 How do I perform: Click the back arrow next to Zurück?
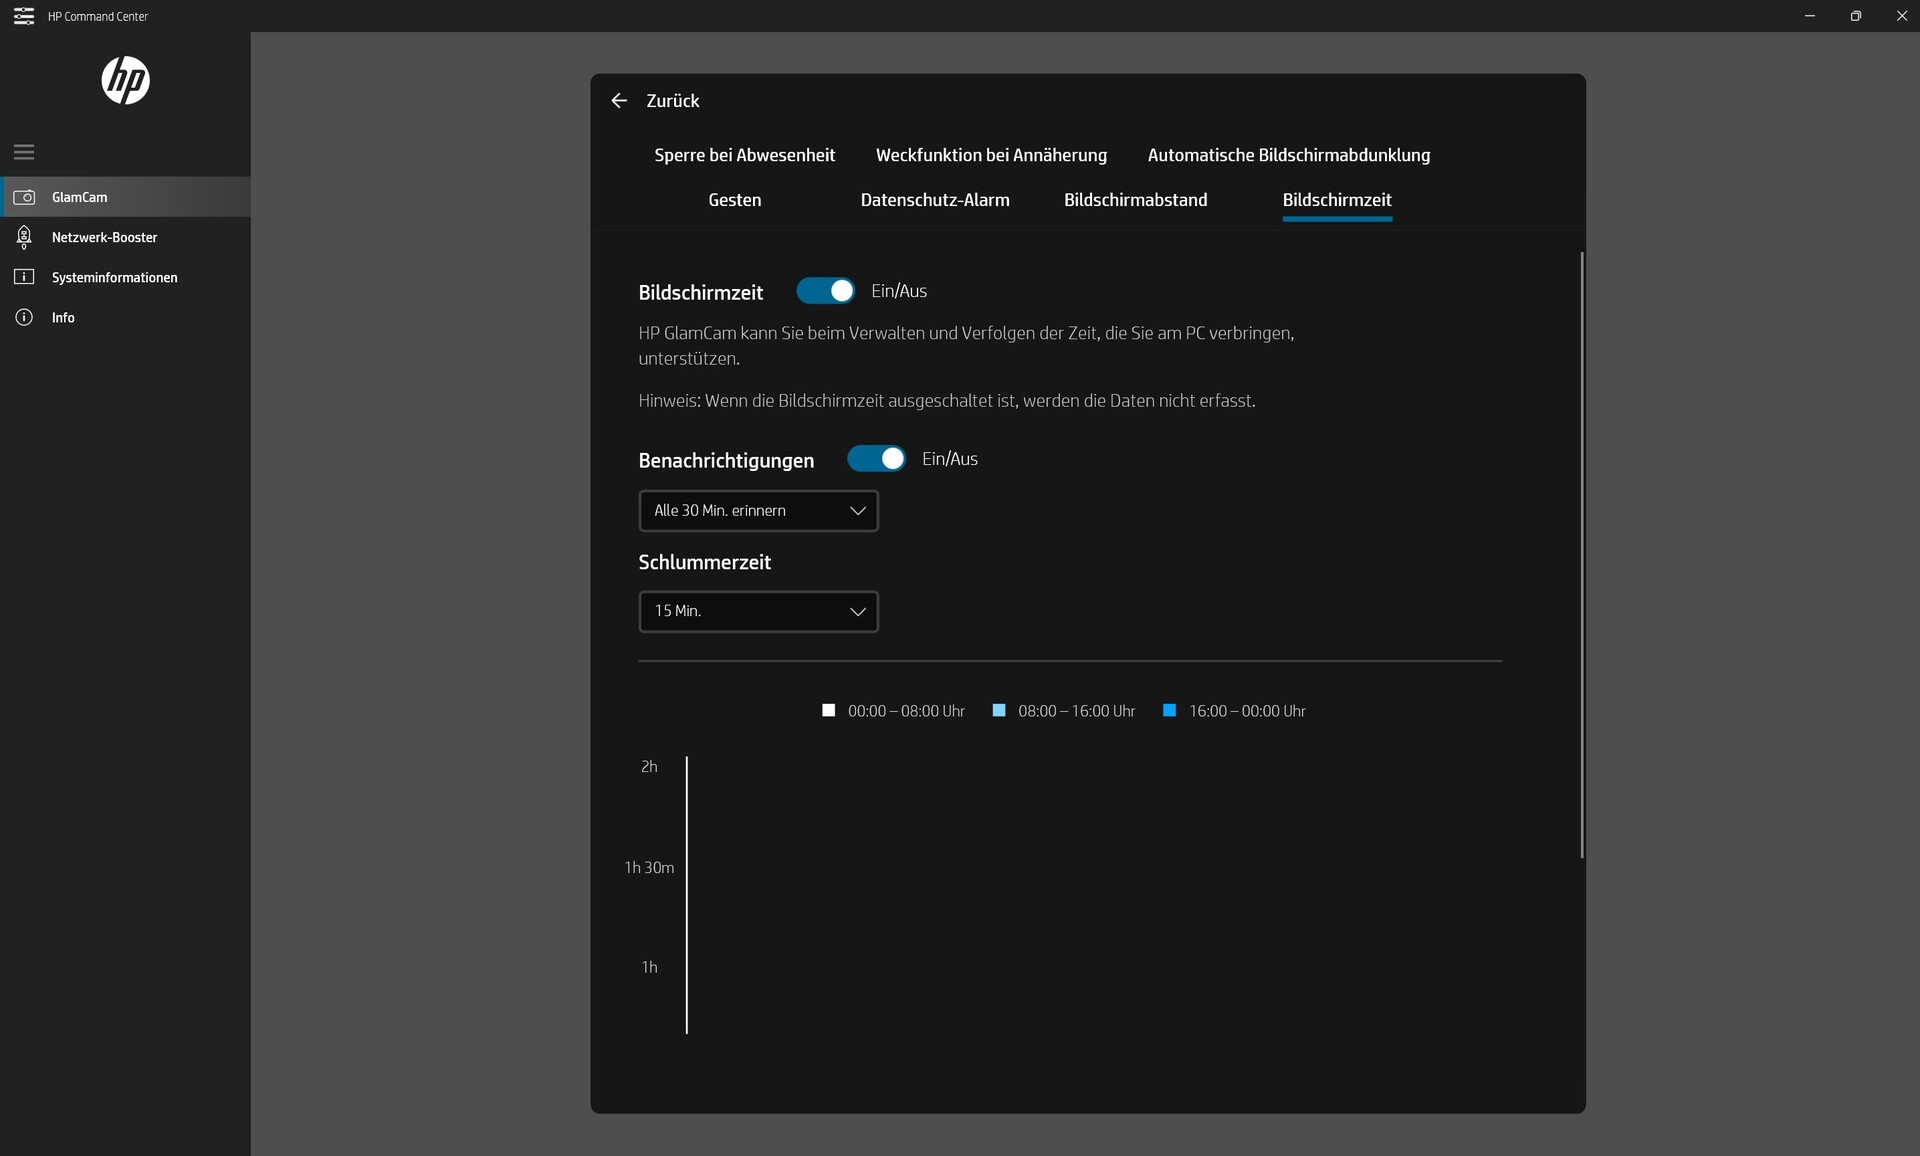pos(619,101)
